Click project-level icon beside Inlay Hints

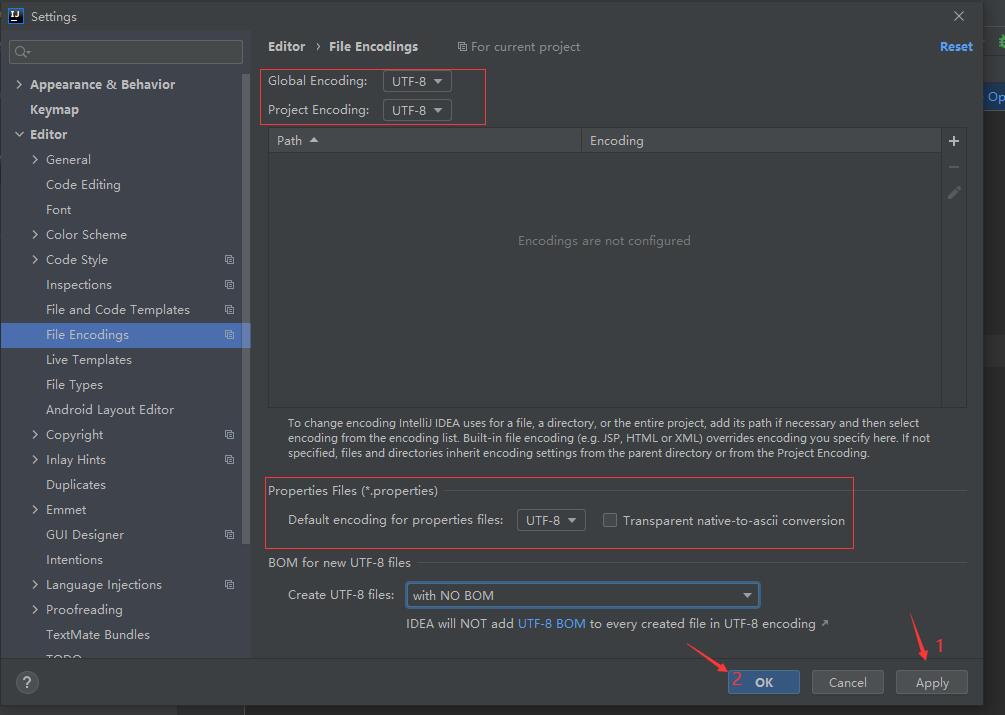229,459
